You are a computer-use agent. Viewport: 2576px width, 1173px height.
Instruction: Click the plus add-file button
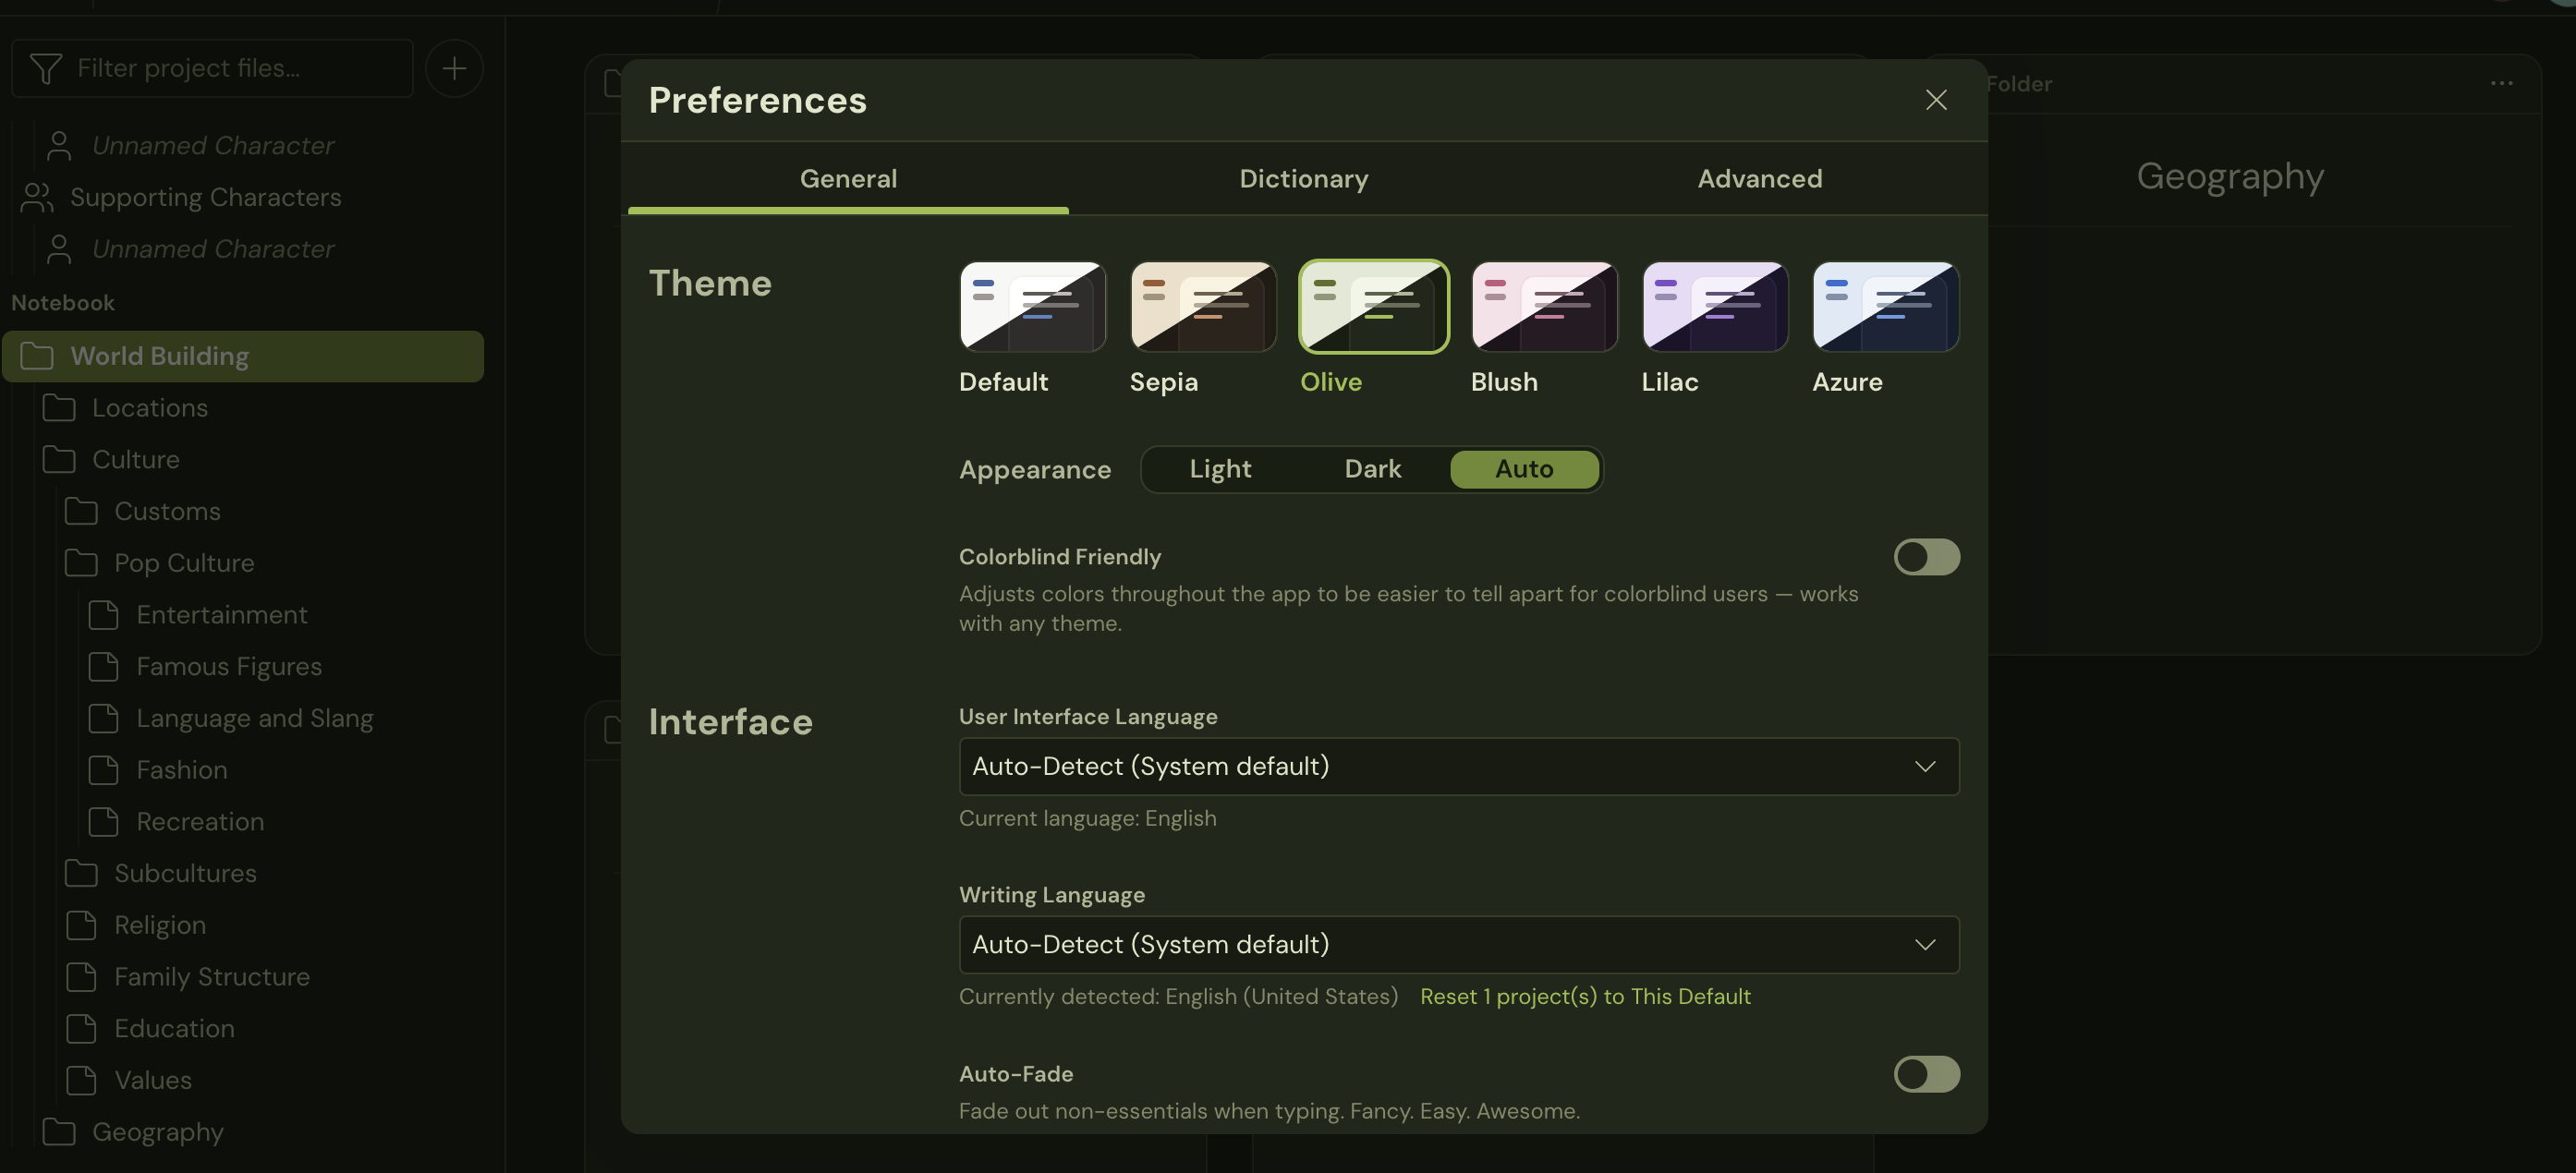point(454,68)
